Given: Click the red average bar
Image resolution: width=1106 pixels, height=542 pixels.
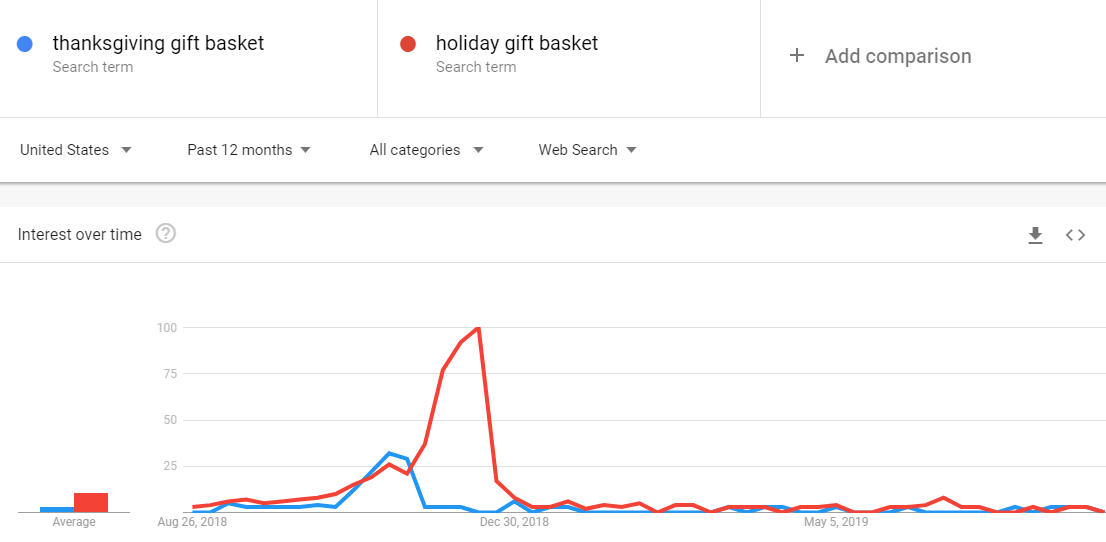Looking at the screenshot, I should coord(91,502).
